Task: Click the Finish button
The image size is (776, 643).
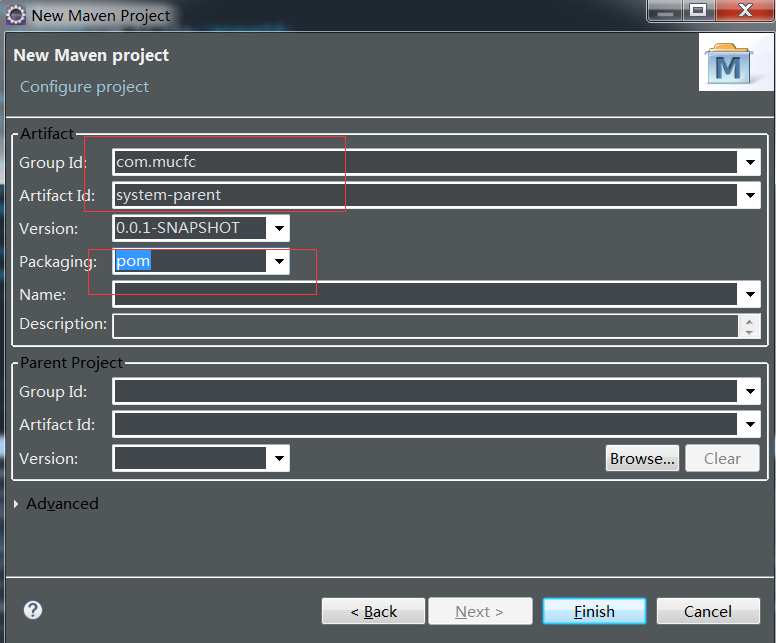Action: (x=594, y=611)
